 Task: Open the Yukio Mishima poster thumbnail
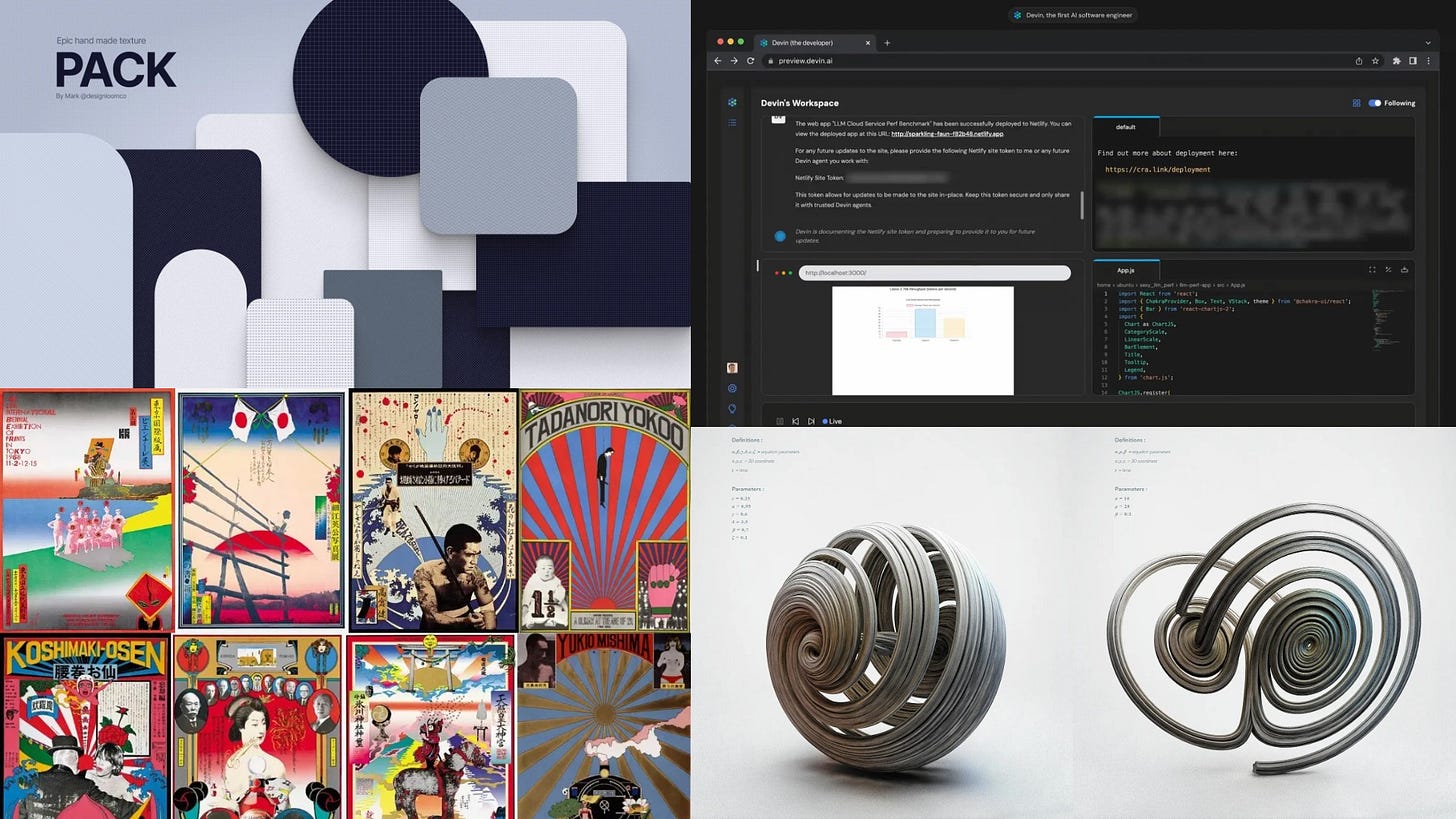coord(604,726)
